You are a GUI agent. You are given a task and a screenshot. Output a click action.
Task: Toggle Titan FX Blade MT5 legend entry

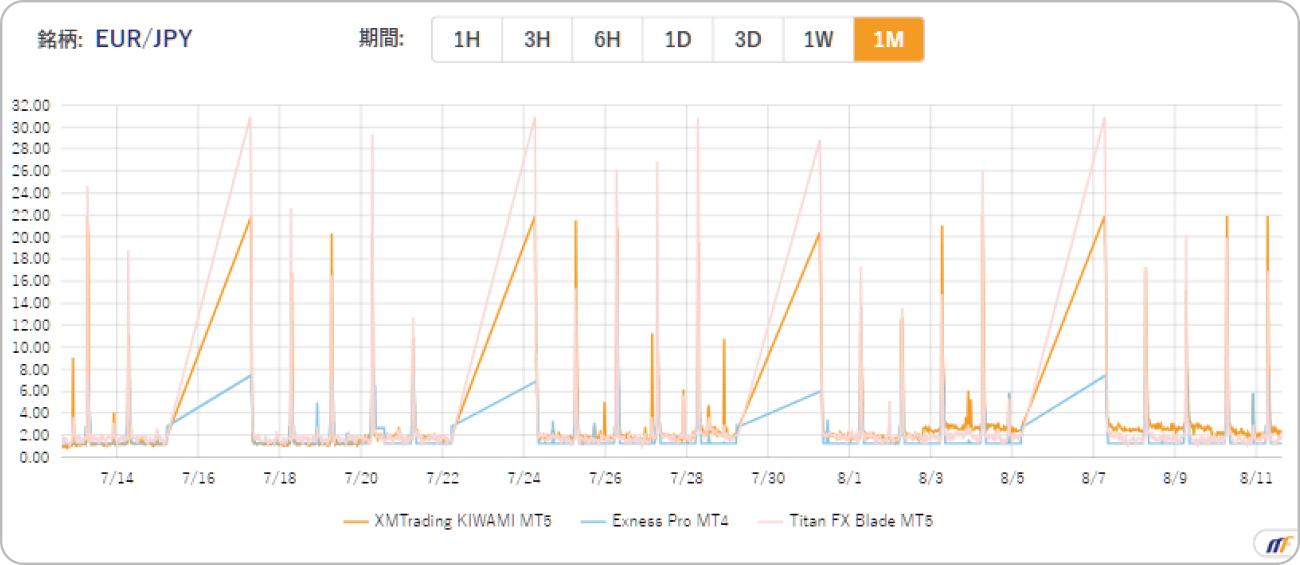[846, 521]
